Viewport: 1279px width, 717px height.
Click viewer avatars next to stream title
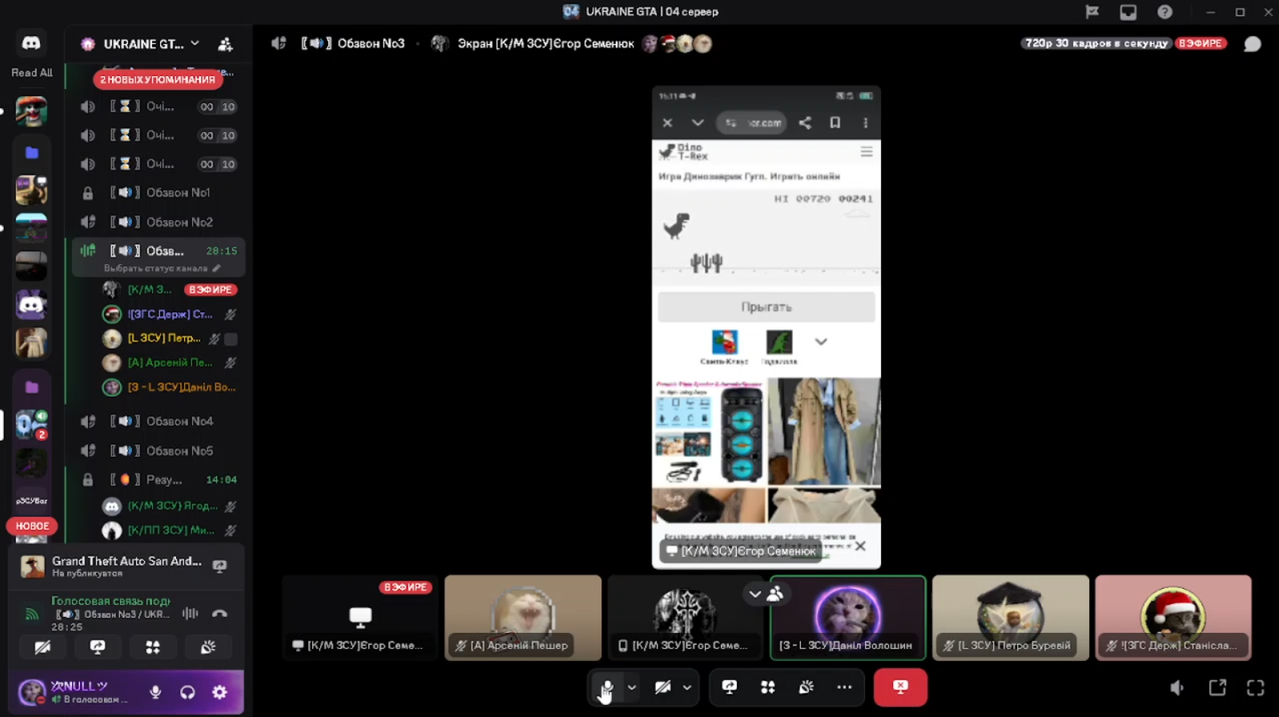point(677,44)
